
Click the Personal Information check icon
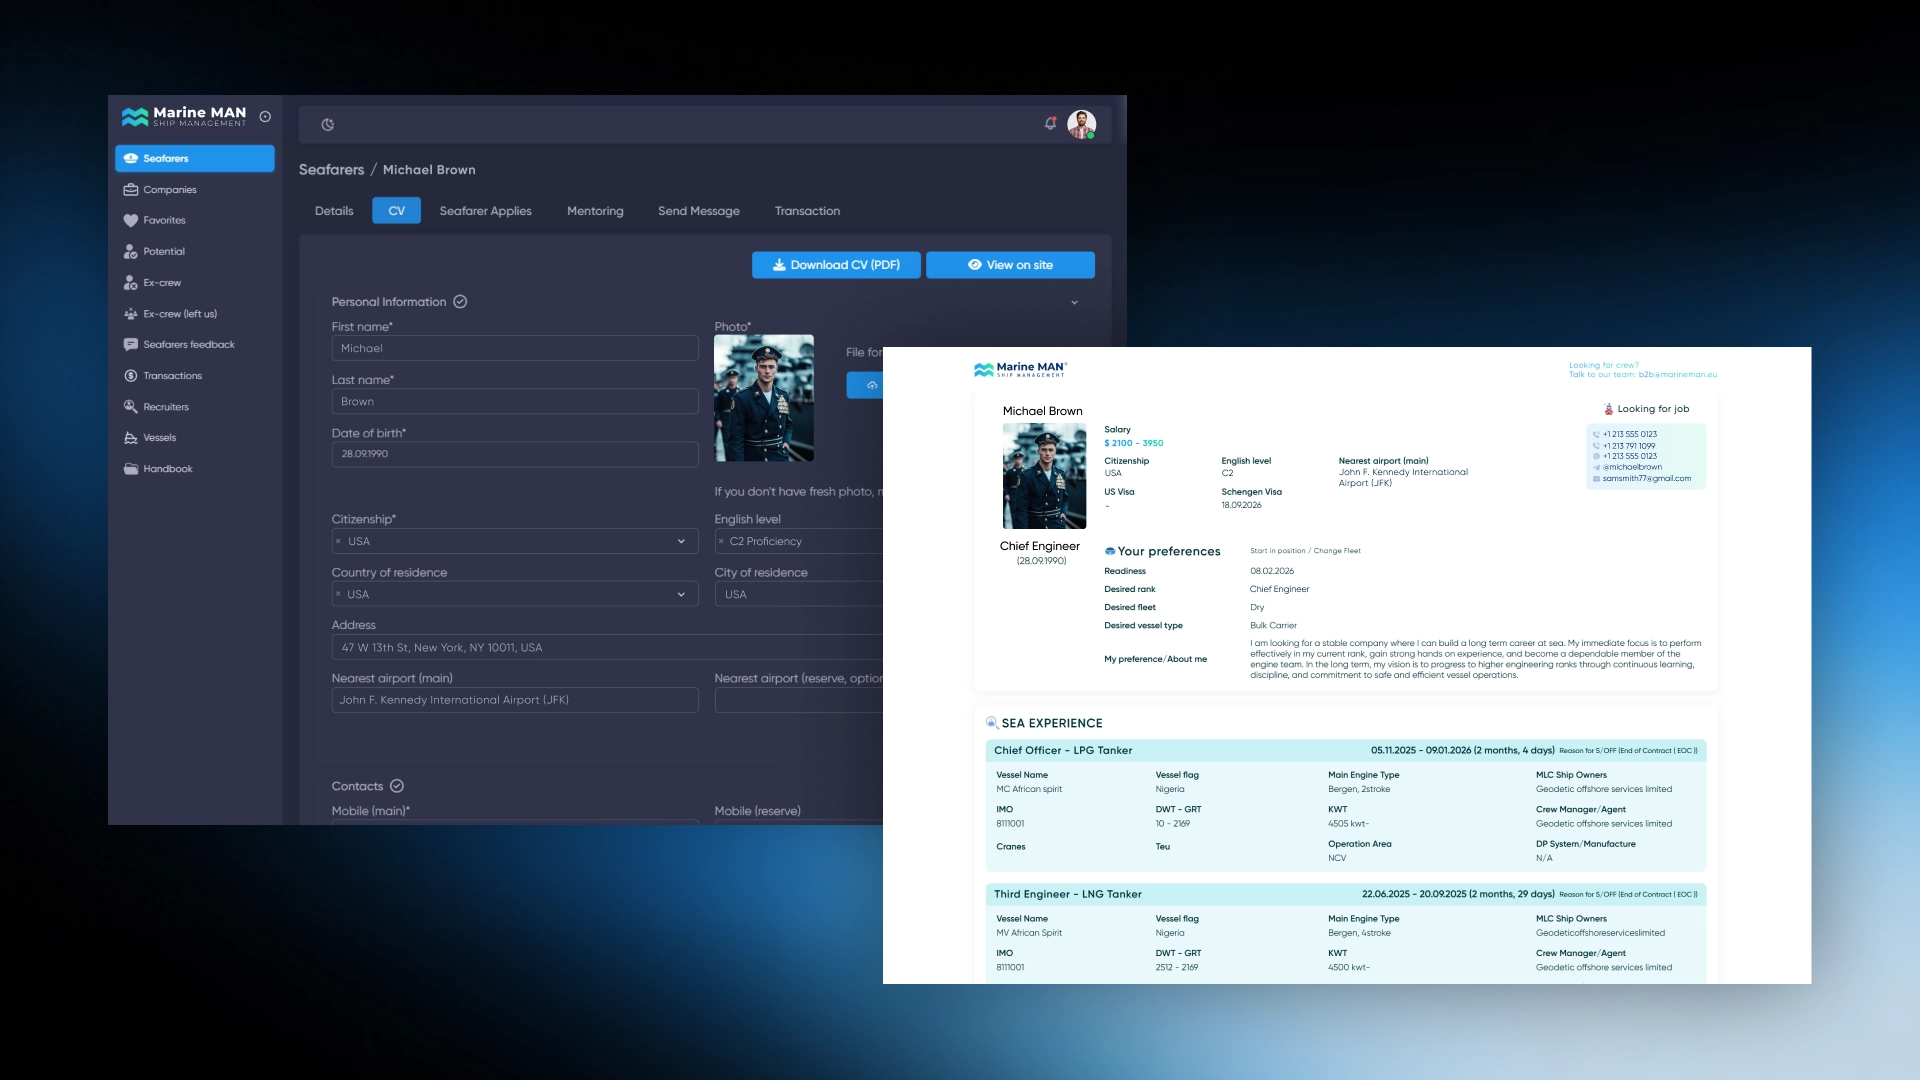pyautogui.click(x=460, y=301)
